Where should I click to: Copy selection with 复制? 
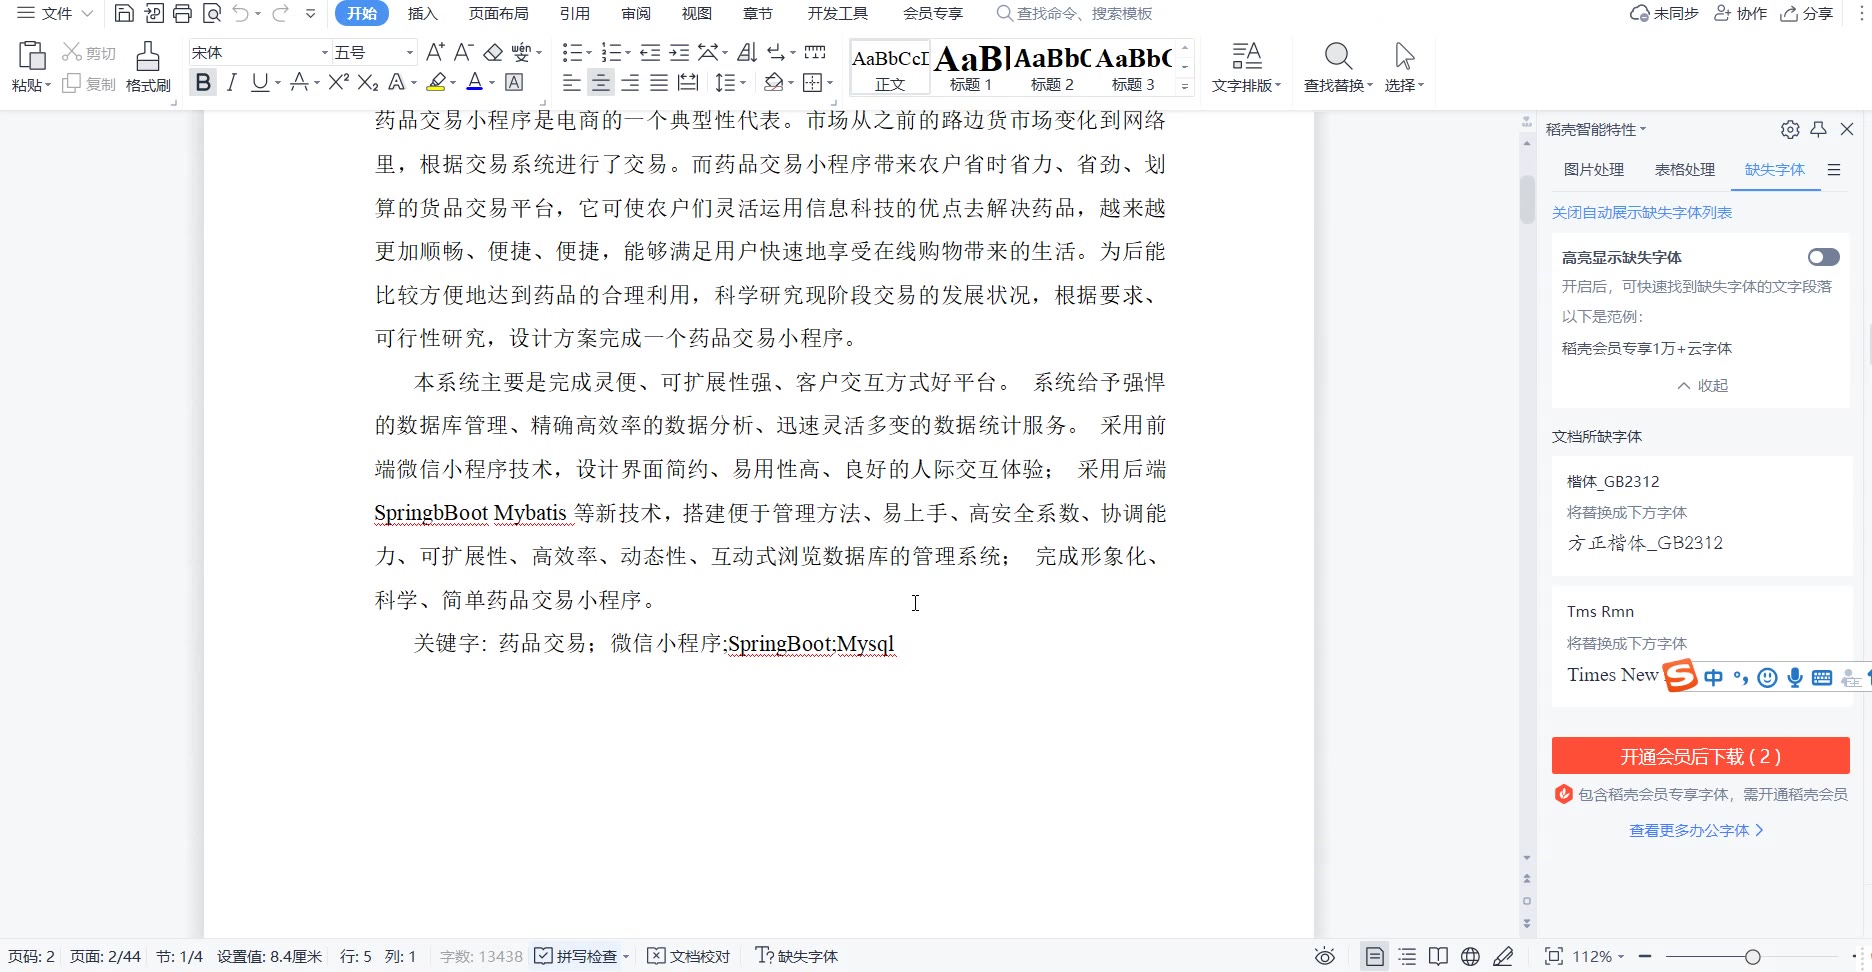[x=89, y=84]
